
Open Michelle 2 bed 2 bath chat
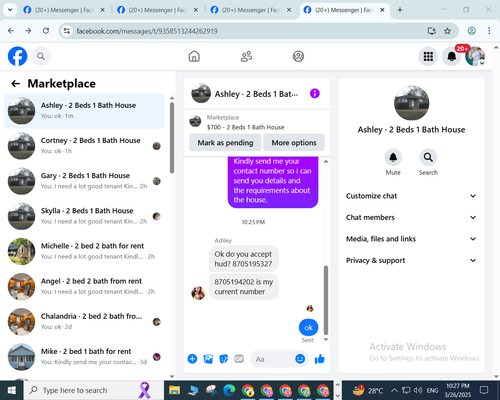click(x=84, y=251)
